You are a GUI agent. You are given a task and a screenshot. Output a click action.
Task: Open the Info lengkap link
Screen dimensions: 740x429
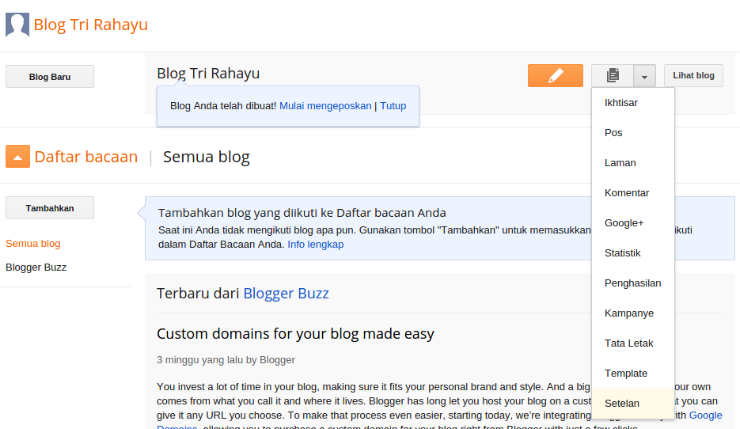(x=315, y=244)
